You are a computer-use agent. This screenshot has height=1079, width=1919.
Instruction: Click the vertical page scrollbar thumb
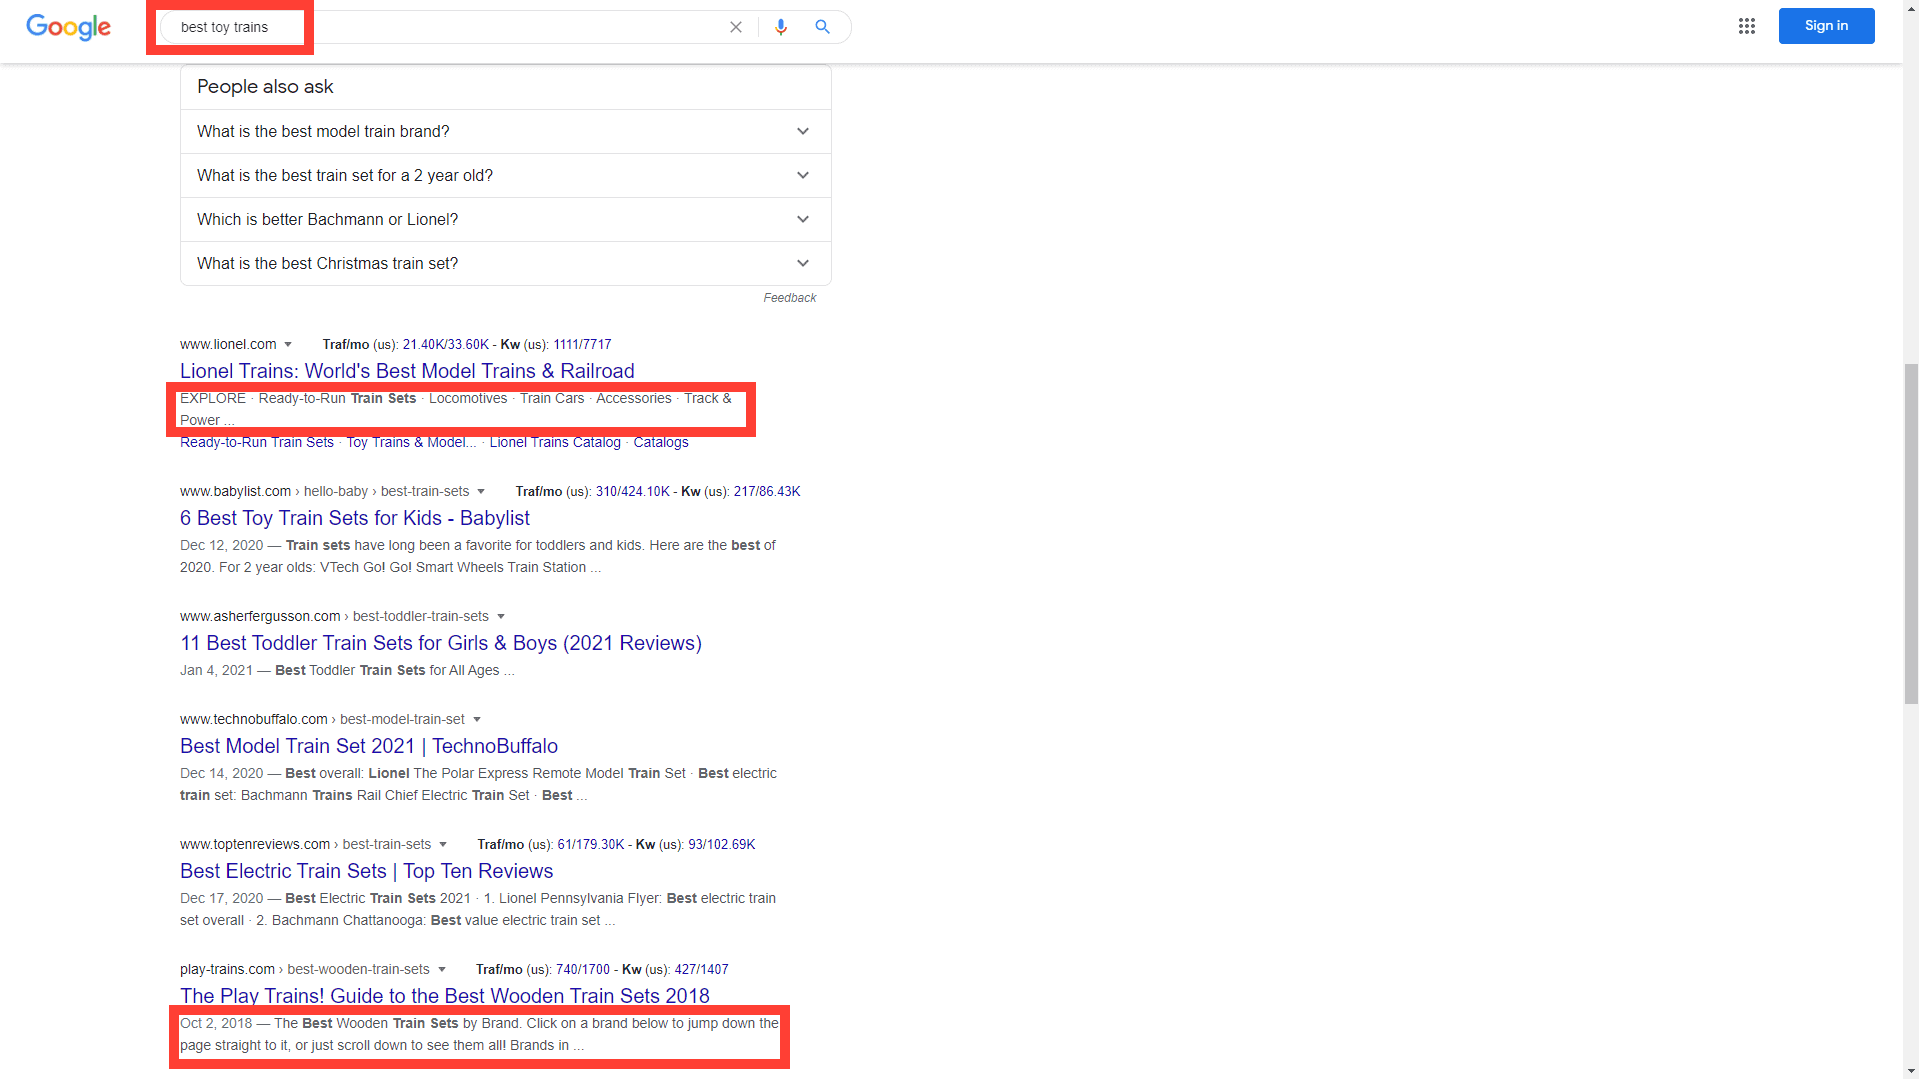point(1910,535)
